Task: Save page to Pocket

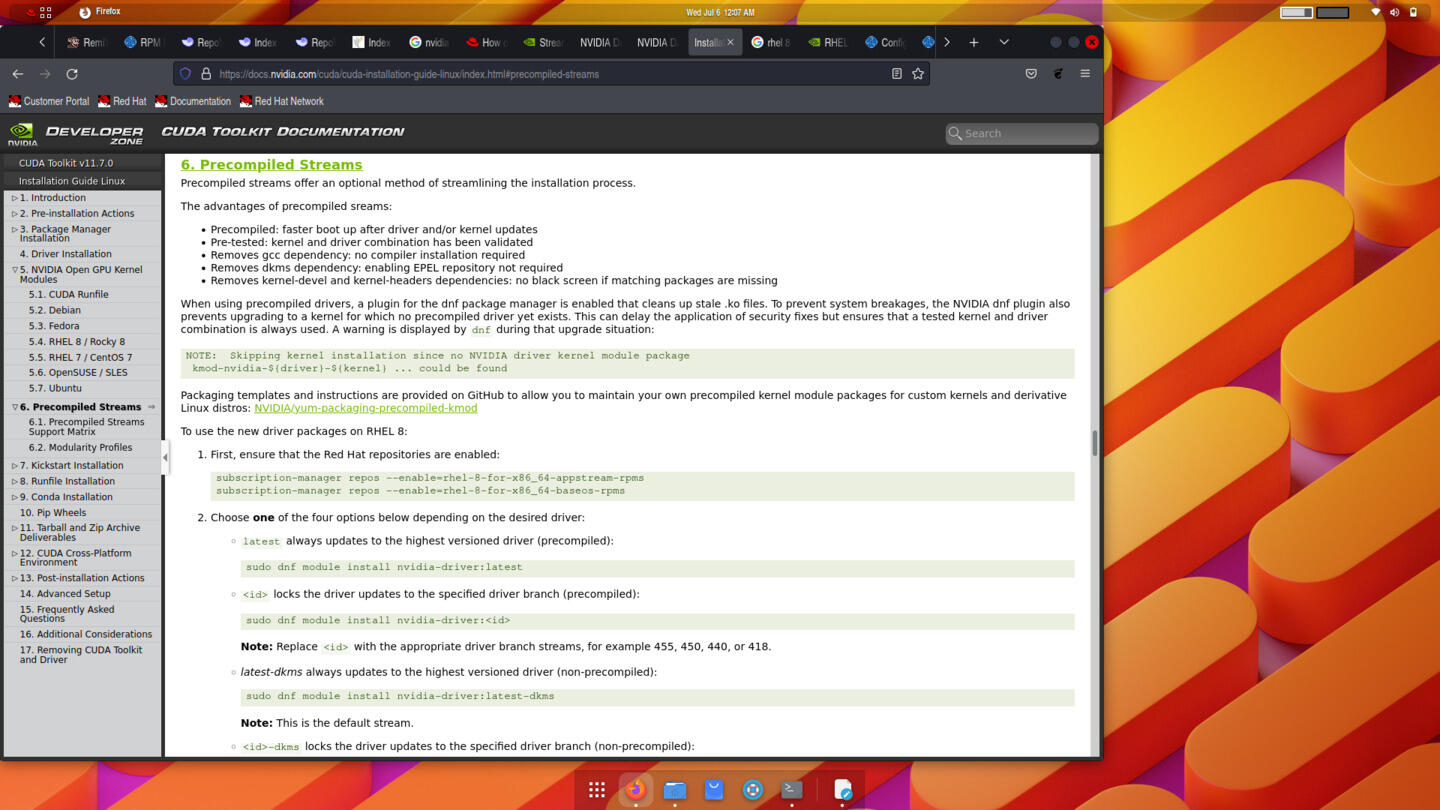Action: [x=1031, y=74]
